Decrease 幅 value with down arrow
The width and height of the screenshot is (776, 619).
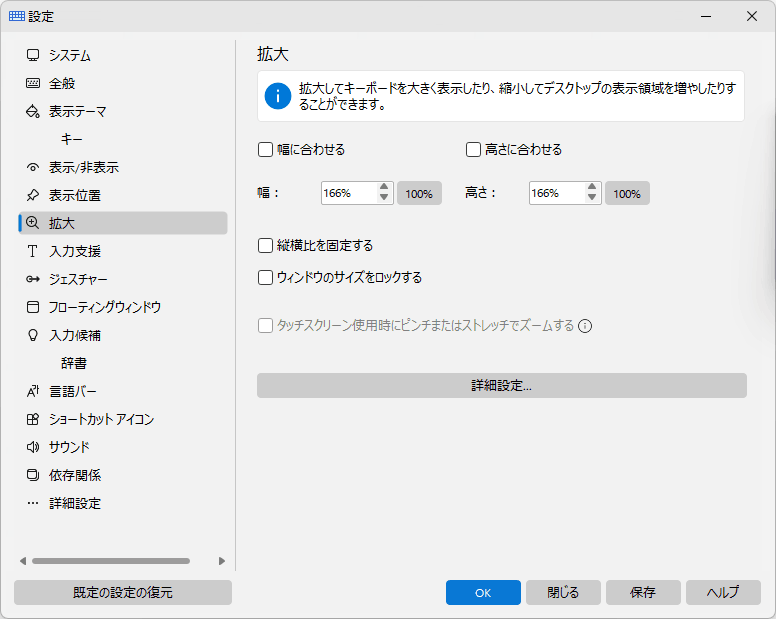click(384, 198)
